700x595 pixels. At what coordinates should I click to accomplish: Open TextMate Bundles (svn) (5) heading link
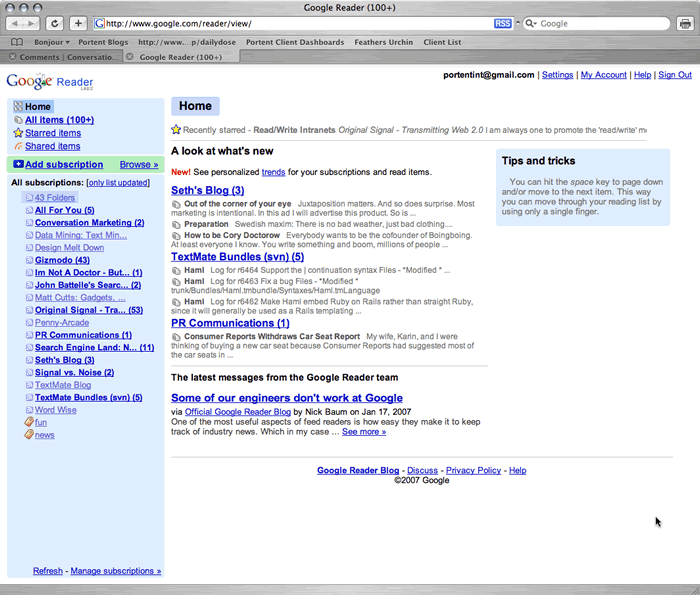[x=238, y=257]
